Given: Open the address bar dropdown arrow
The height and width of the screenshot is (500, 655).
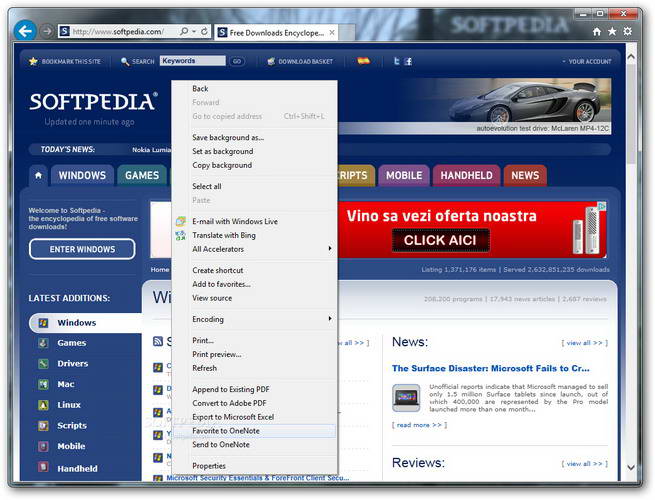Looking at the screenshot, I should click(194, 32).
